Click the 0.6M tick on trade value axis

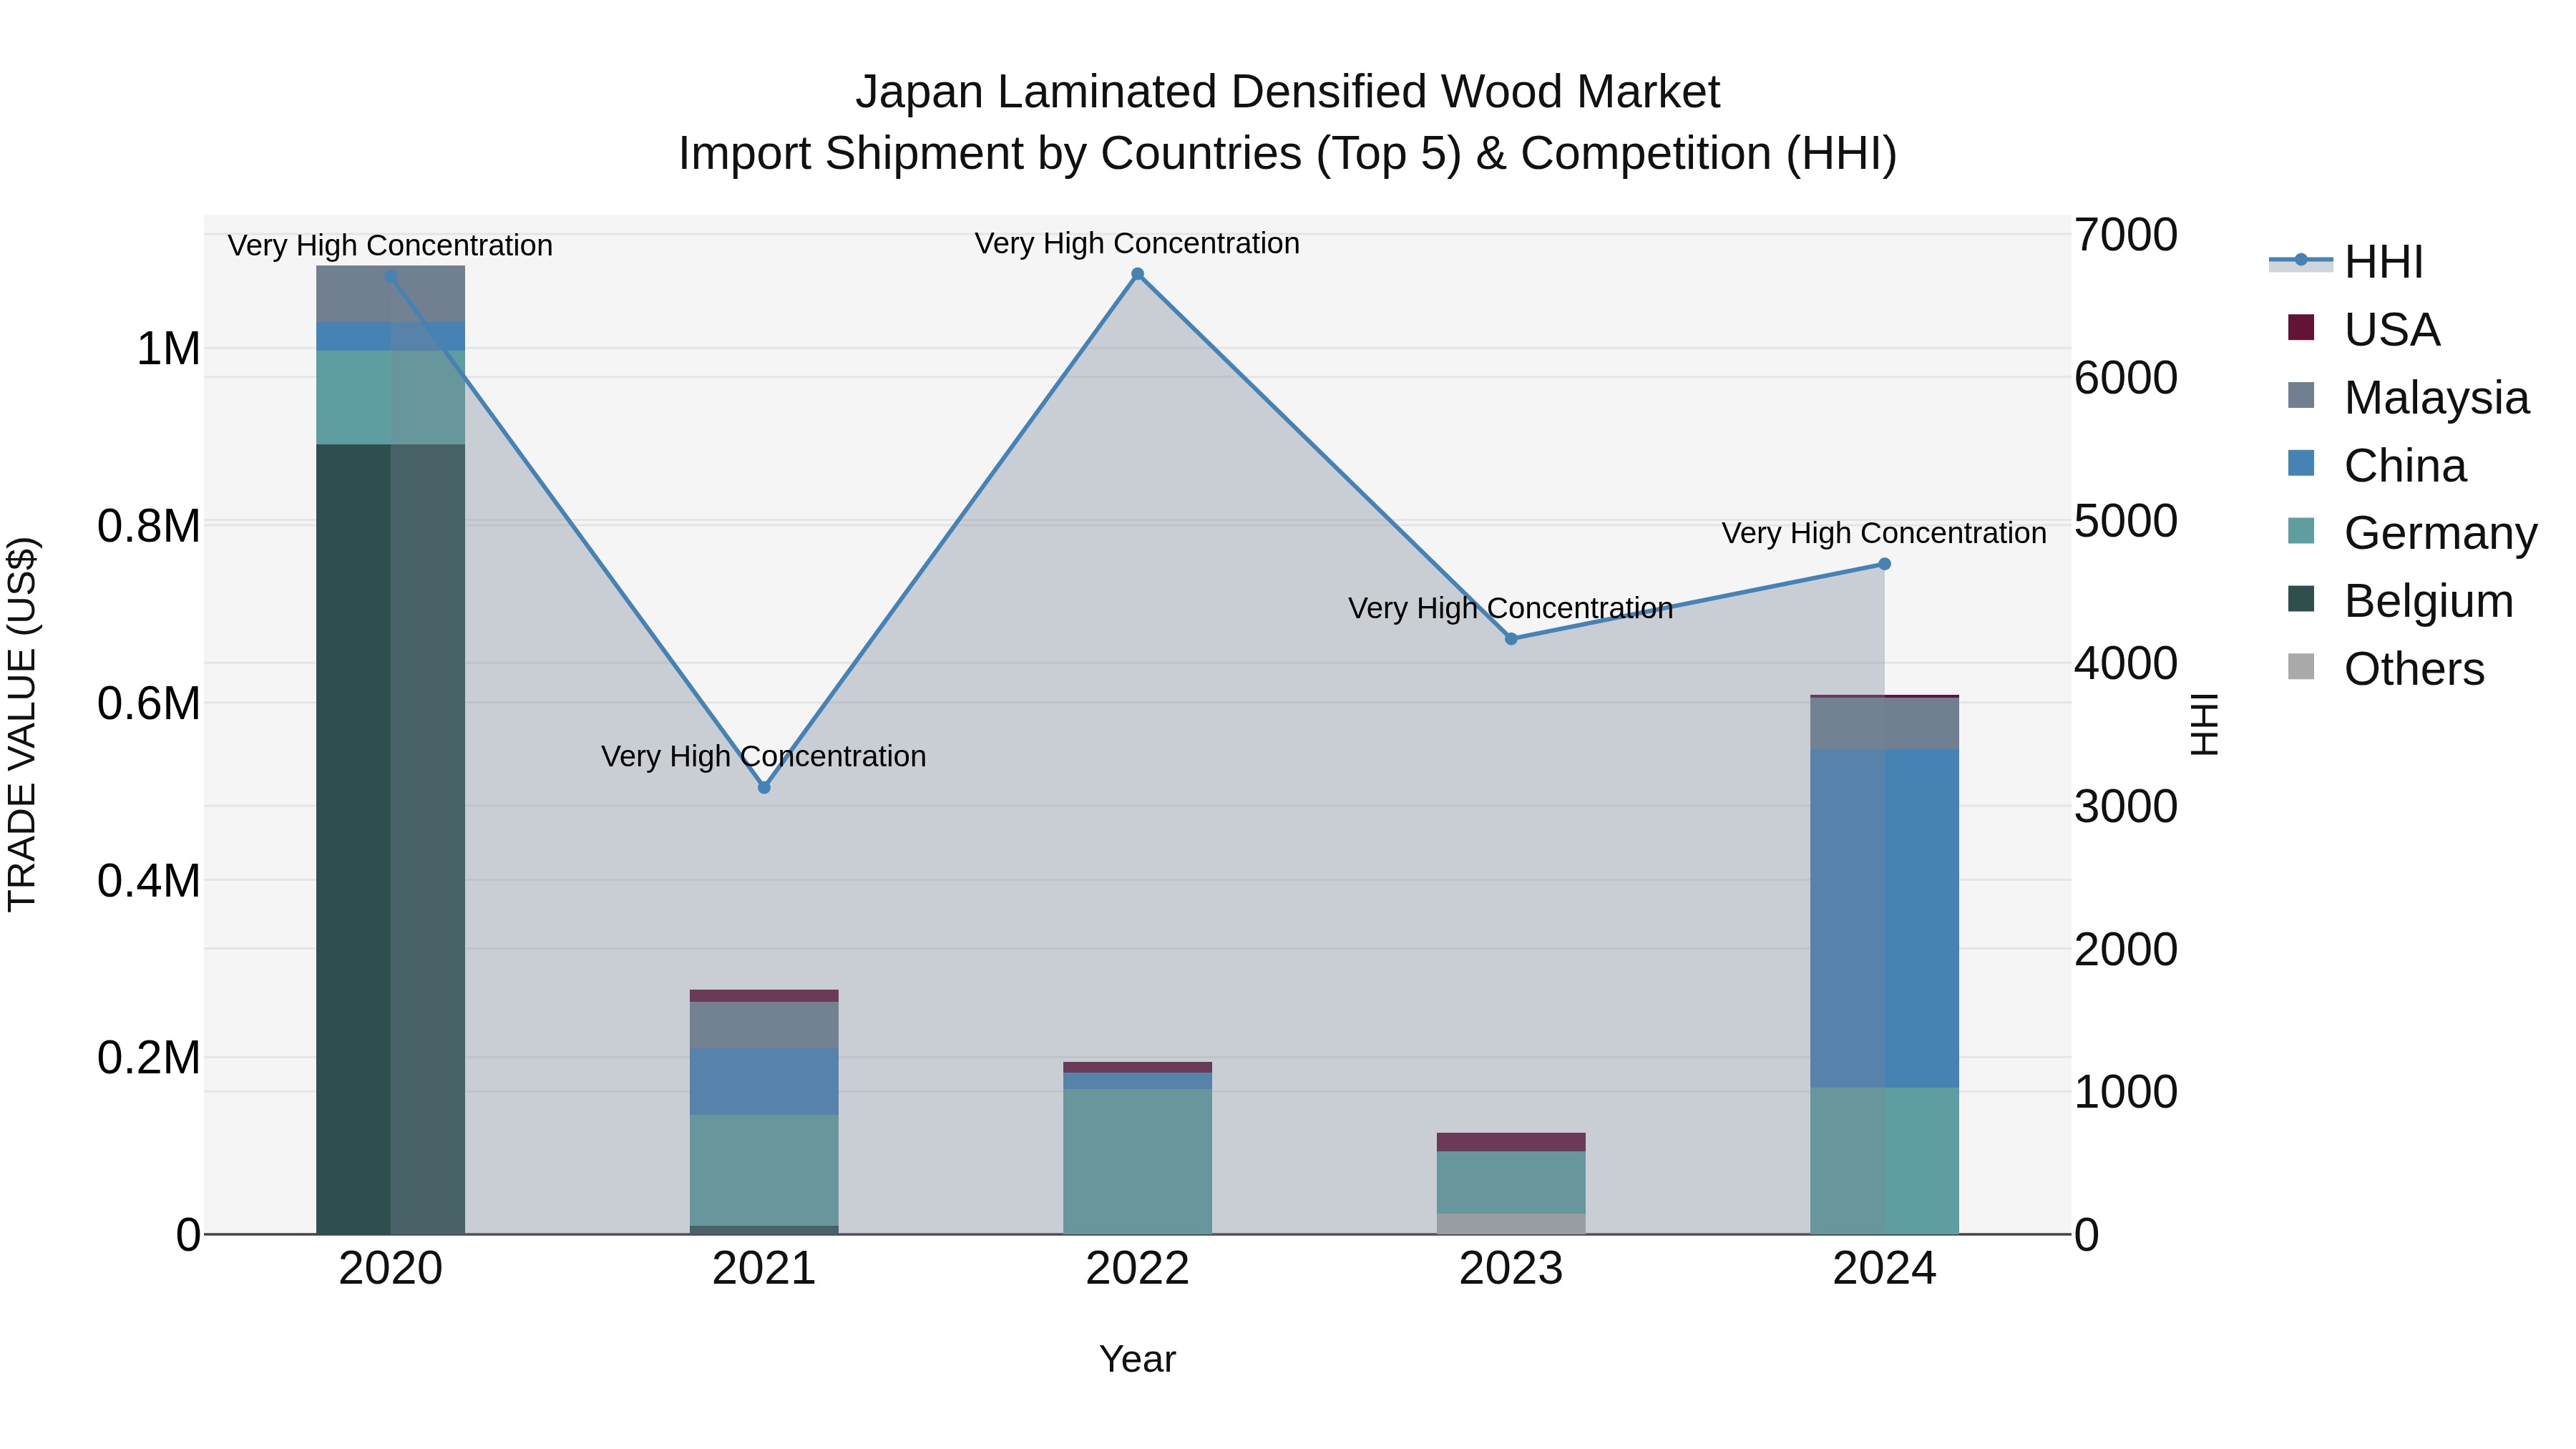(x=149, y=703)
